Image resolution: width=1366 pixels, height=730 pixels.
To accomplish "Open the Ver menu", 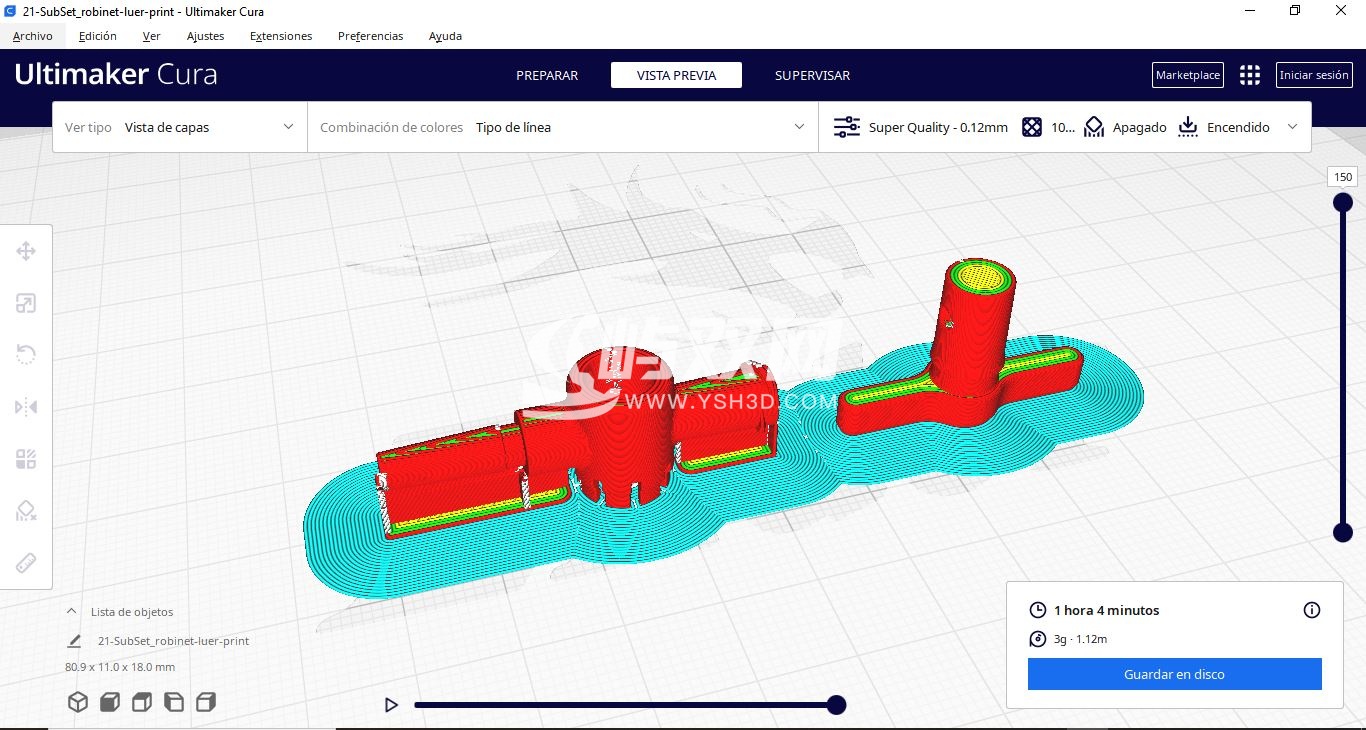I will coord(152,36).
